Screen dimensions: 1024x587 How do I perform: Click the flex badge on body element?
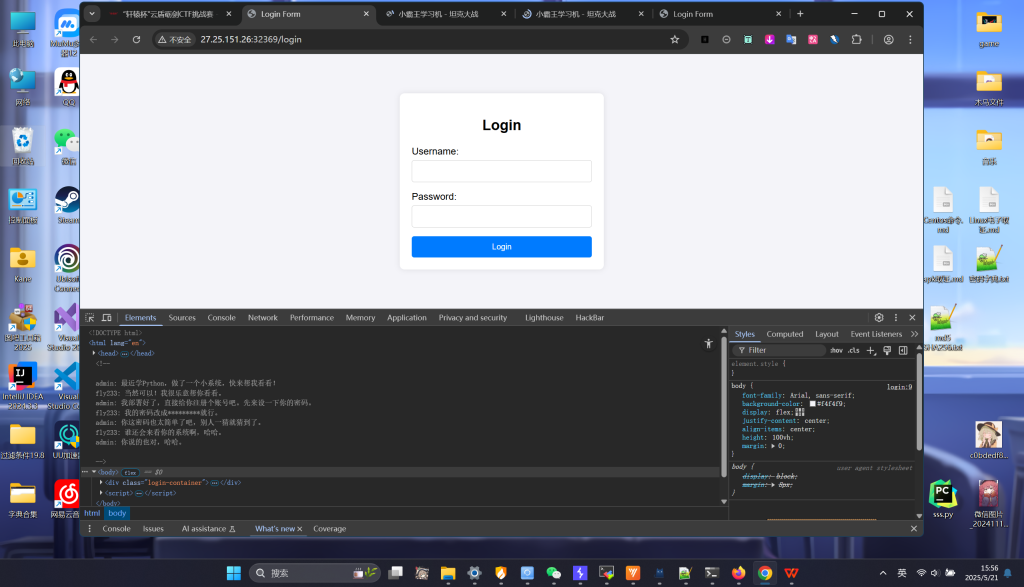(131, 473)
